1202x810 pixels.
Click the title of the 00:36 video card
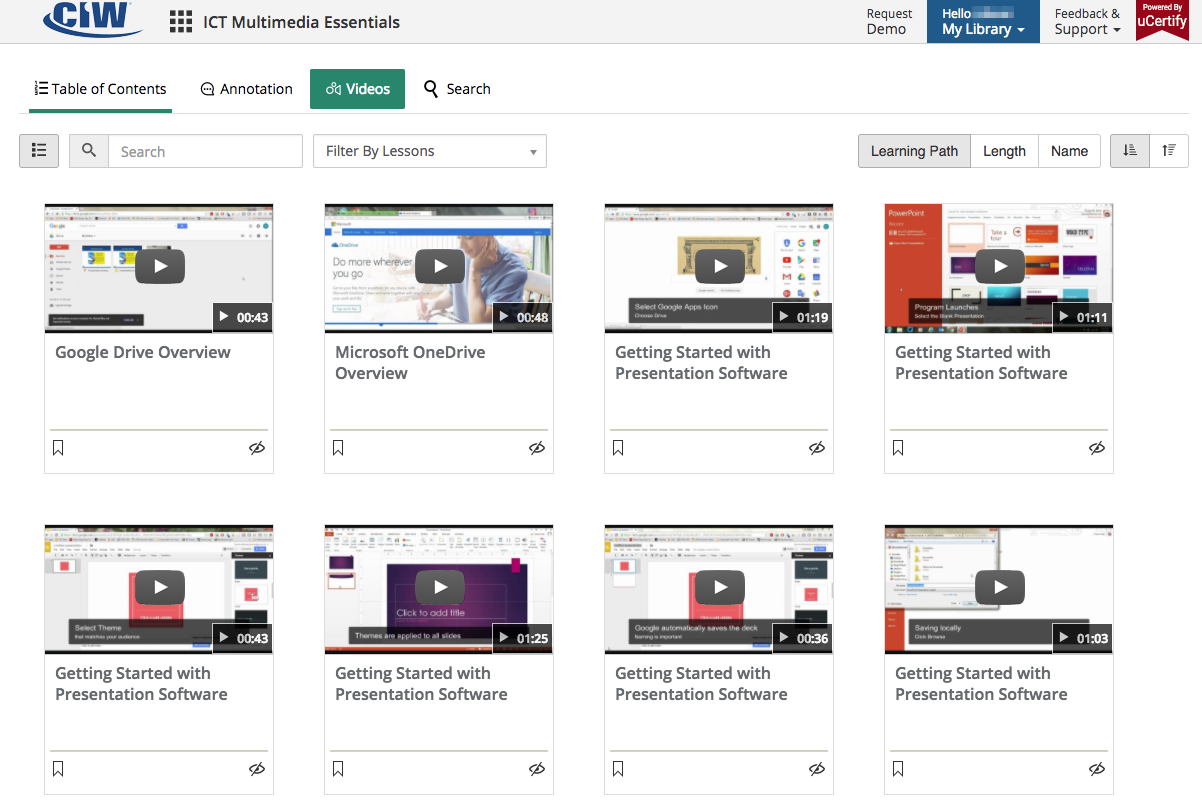click(x=701, y=683)
